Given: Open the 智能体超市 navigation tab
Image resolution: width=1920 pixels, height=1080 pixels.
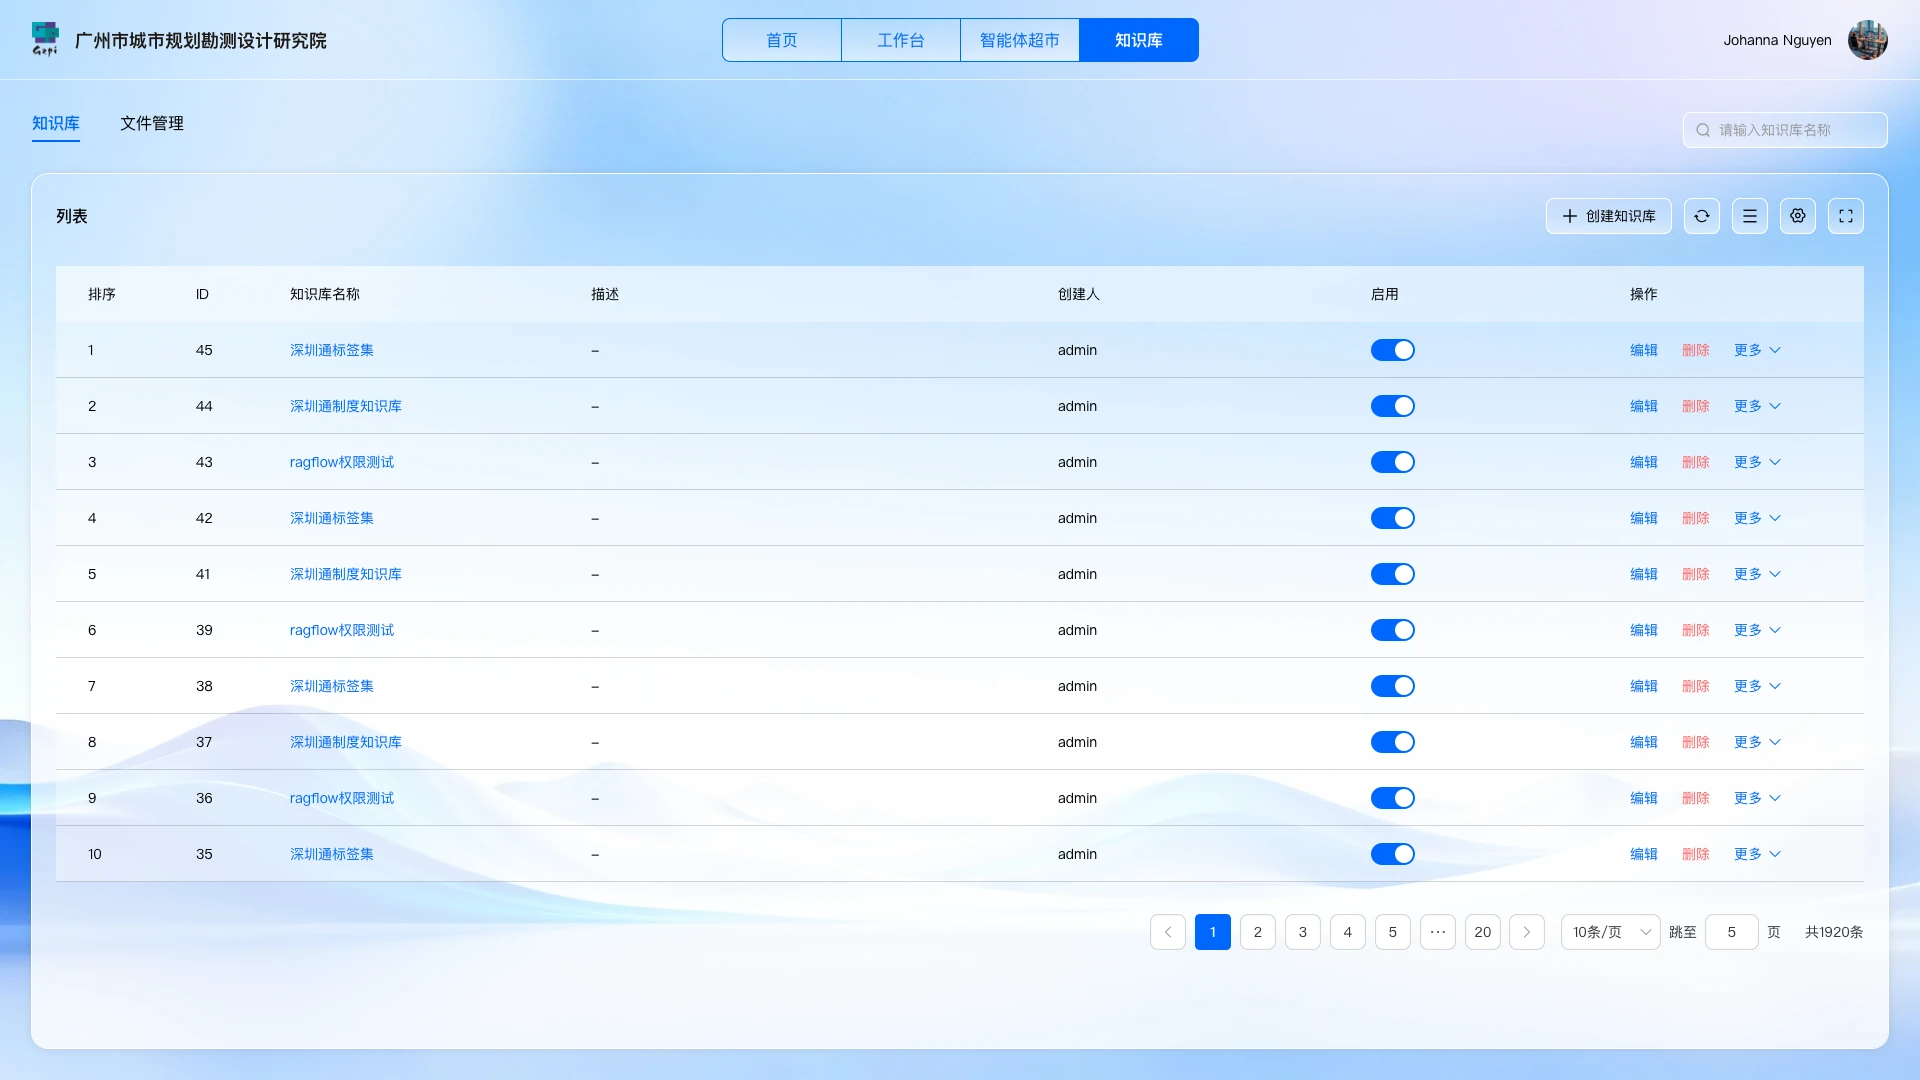Looking at the screenshot, I should (1019, 40).
